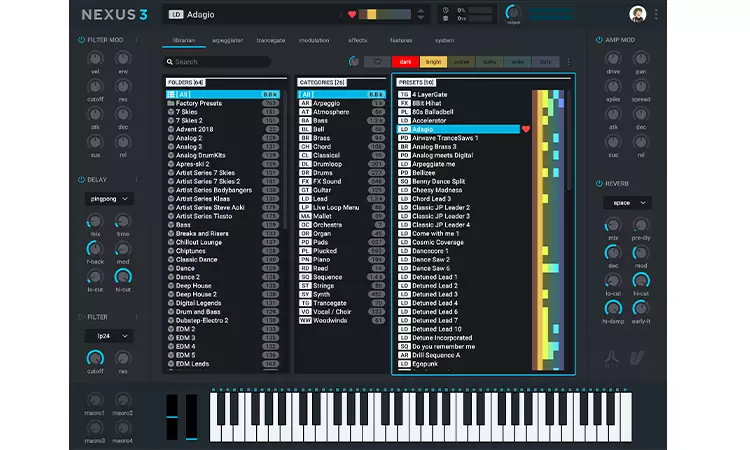The height and width of the screenshot is (450, 750).
Task: Open FILTER MOD section options menu
Action: 136,40
